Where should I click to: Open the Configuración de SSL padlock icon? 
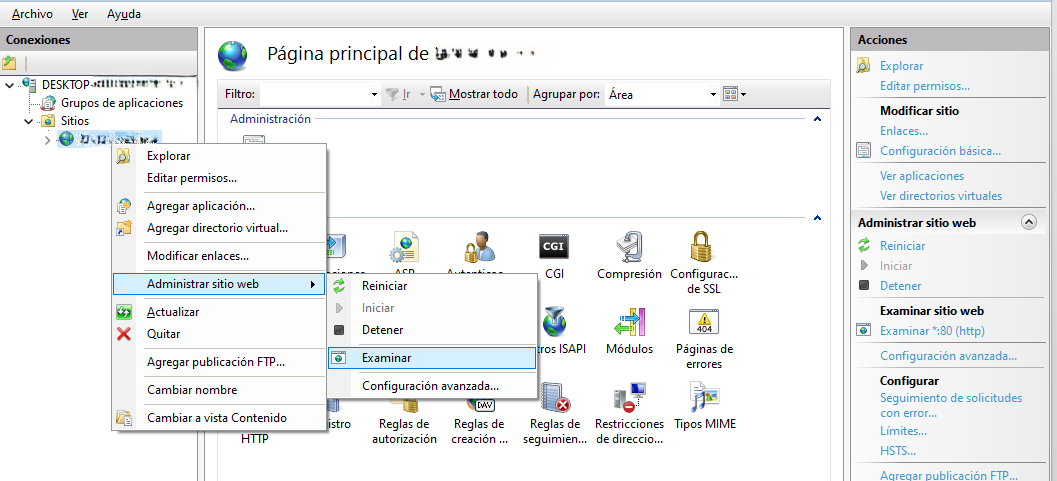[703, 246]
